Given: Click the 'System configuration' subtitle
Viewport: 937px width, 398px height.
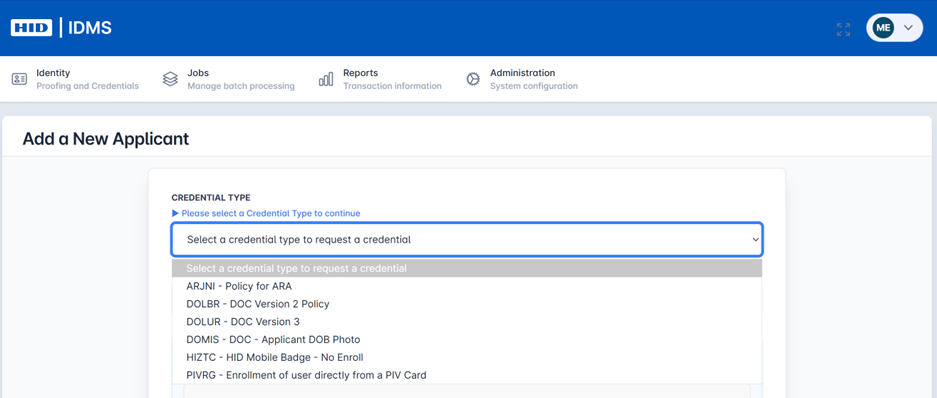Looking at the screenshot, I should pyautogui.click(x=534, y=86).
